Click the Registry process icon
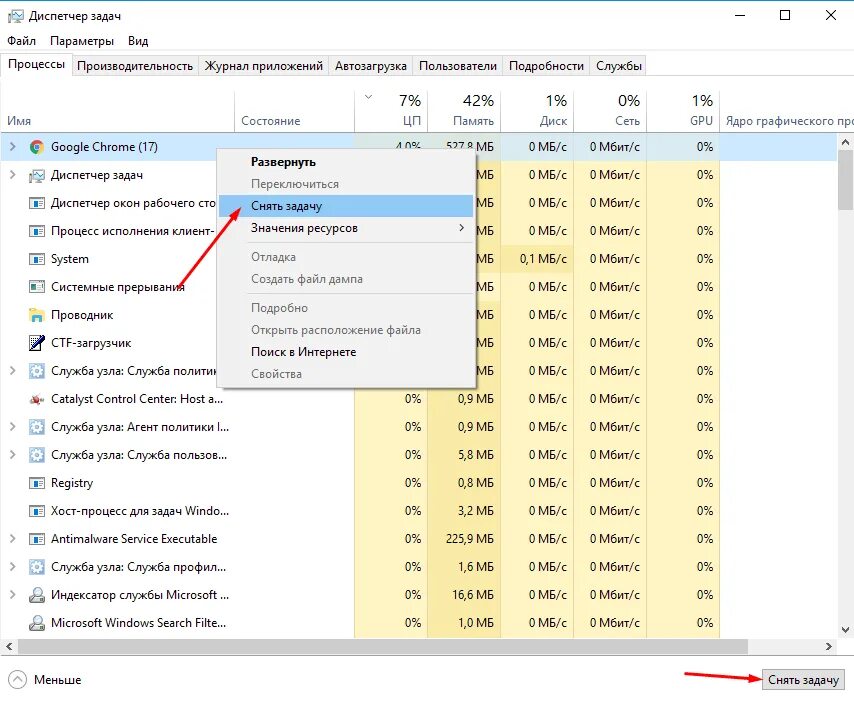Viewport: 854px width, 704px height. pos(36,483)
